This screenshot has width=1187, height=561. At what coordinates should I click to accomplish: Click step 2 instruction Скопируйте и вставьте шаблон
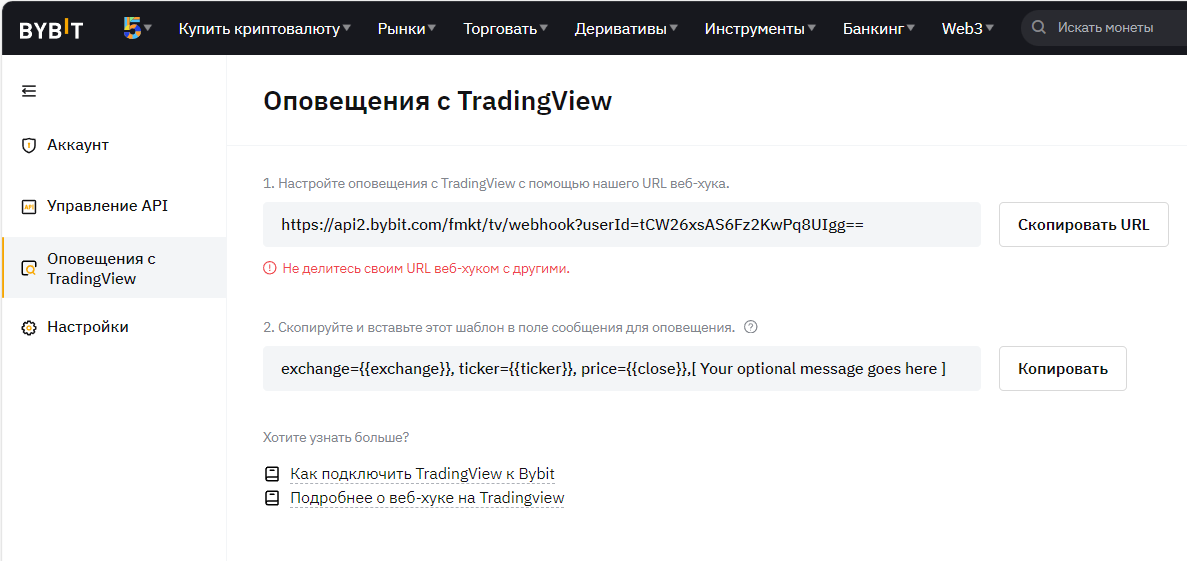tap(499, 328)
